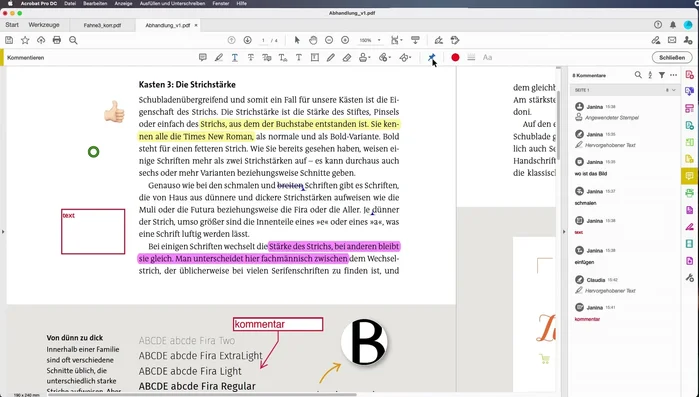699x397 pixels.
Task: Select the 'einfügen' comment by Janina
Action: (x=624, y=256)
